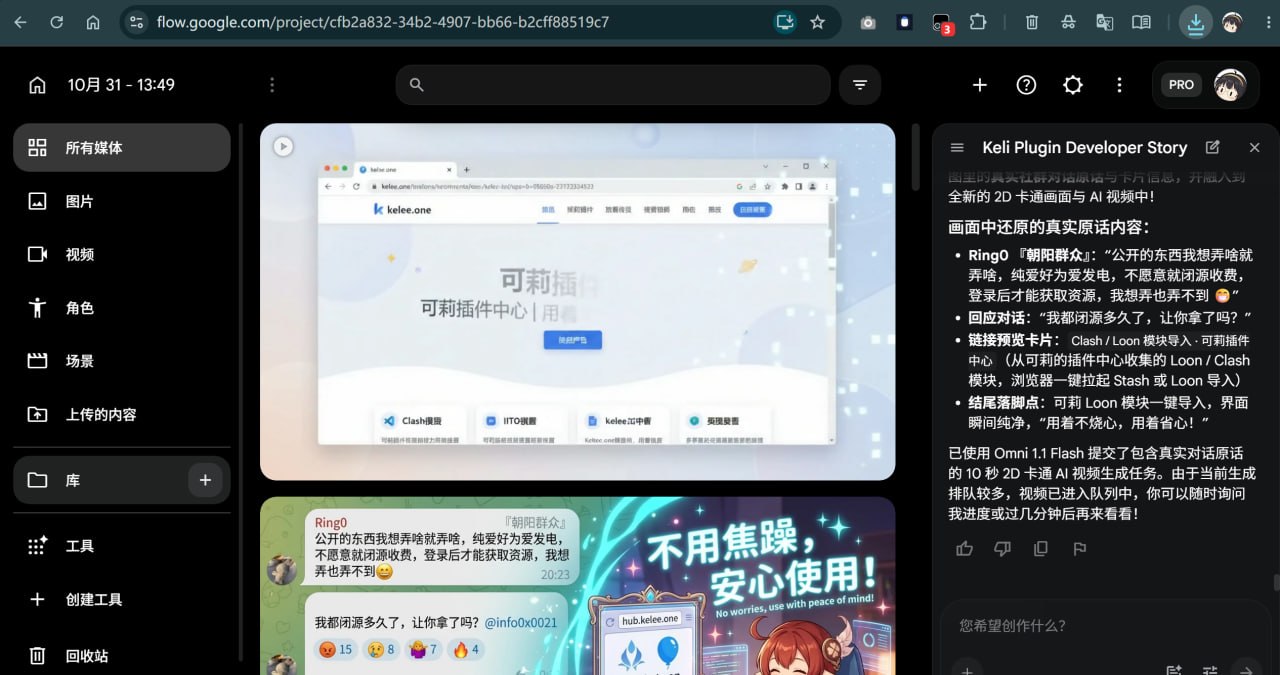Select 所有媒体 in the sidebar
This screenshot has width=1280, height=675.
(122, 147)
